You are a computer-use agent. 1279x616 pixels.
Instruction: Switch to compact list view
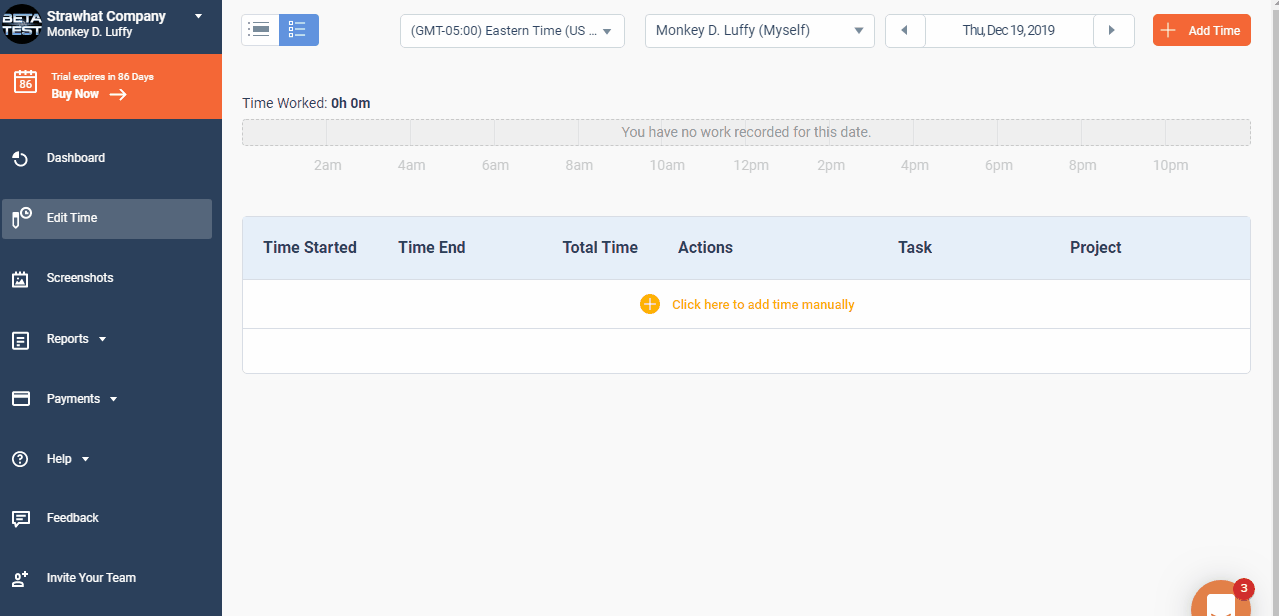click(260, 30)
